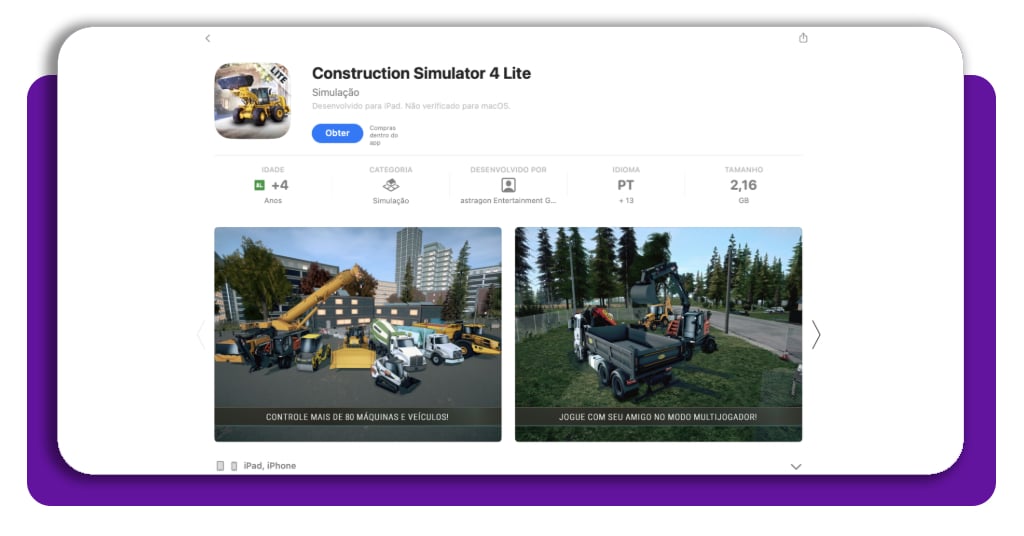Open the astragon Entertainment developer icon
1024x536 pixels.
click(508, 185)
